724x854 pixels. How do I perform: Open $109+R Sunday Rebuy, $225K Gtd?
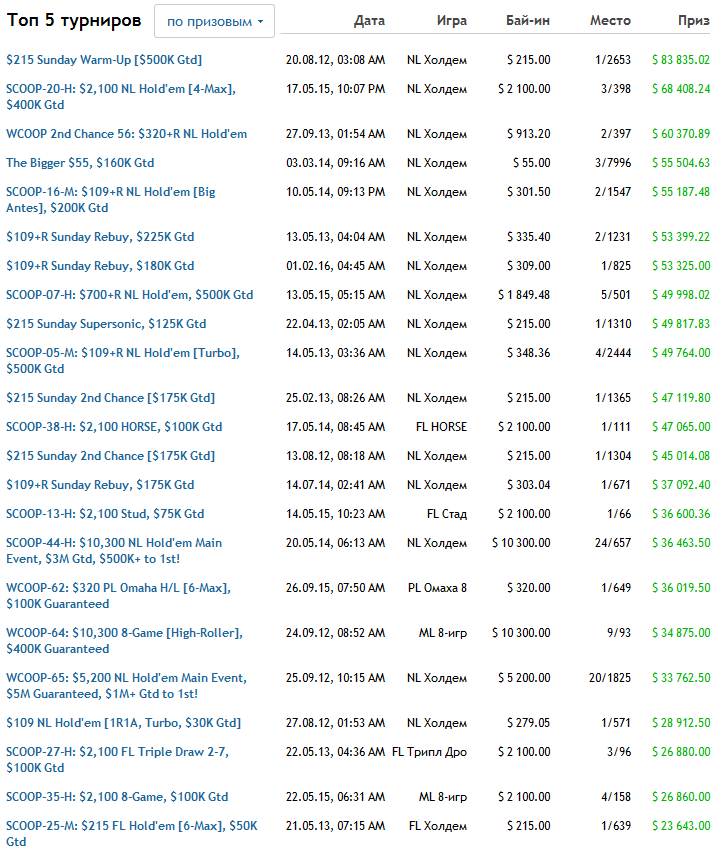pyautogui.click(x=100, y=238)
